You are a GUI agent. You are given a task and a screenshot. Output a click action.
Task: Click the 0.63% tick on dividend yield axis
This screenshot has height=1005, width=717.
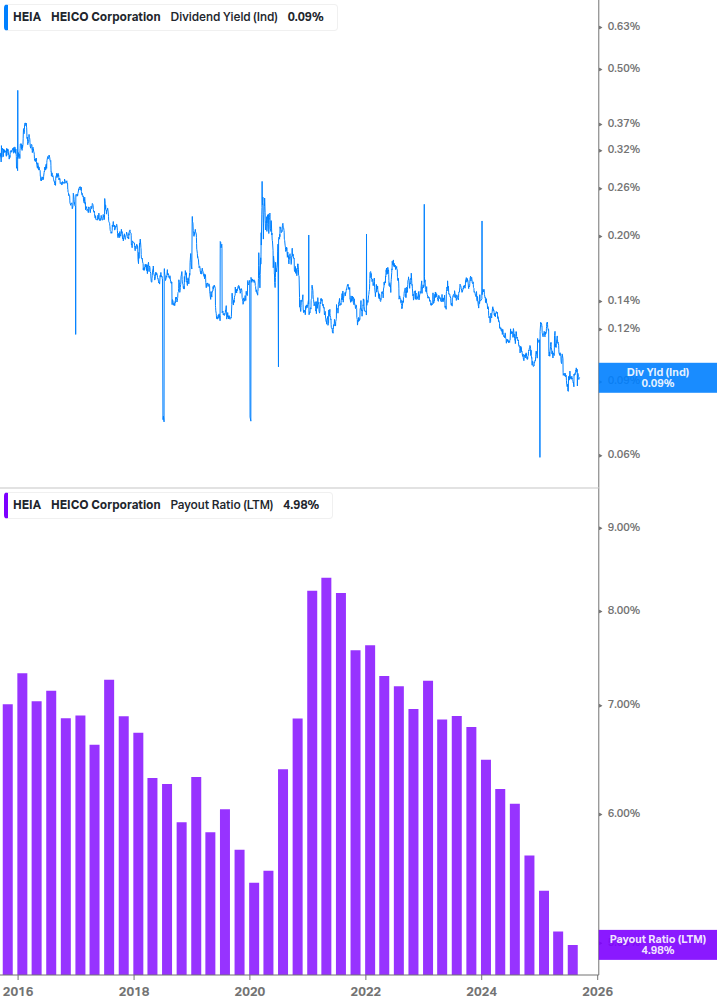pos(623,26)
